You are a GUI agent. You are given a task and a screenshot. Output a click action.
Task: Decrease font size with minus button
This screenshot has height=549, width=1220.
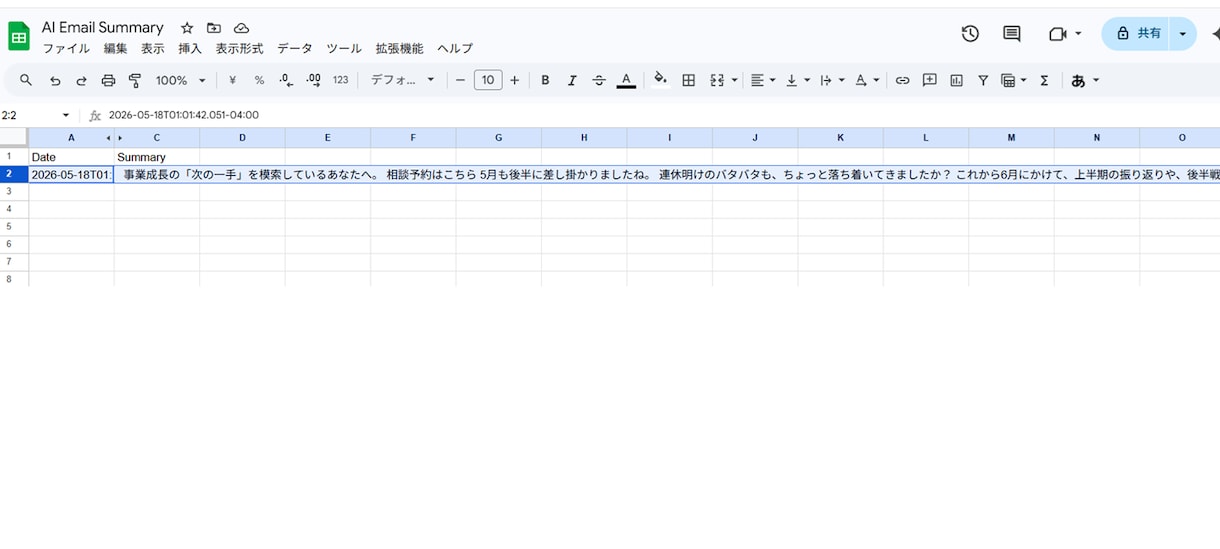[460, 80]
